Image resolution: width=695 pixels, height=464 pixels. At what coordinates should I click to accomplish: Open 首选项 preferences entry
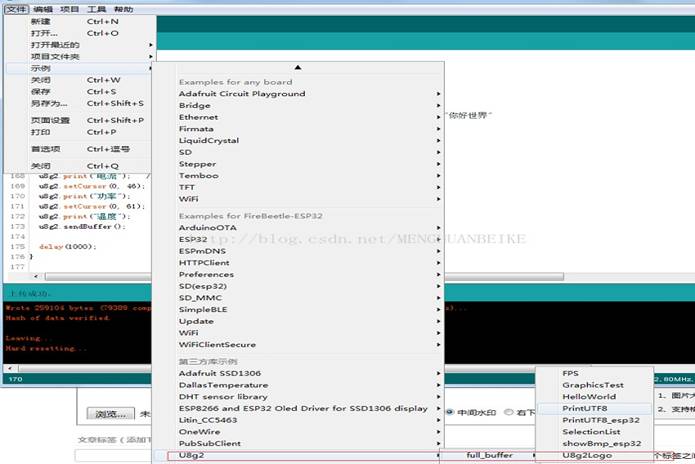click(x=80, y=149)
